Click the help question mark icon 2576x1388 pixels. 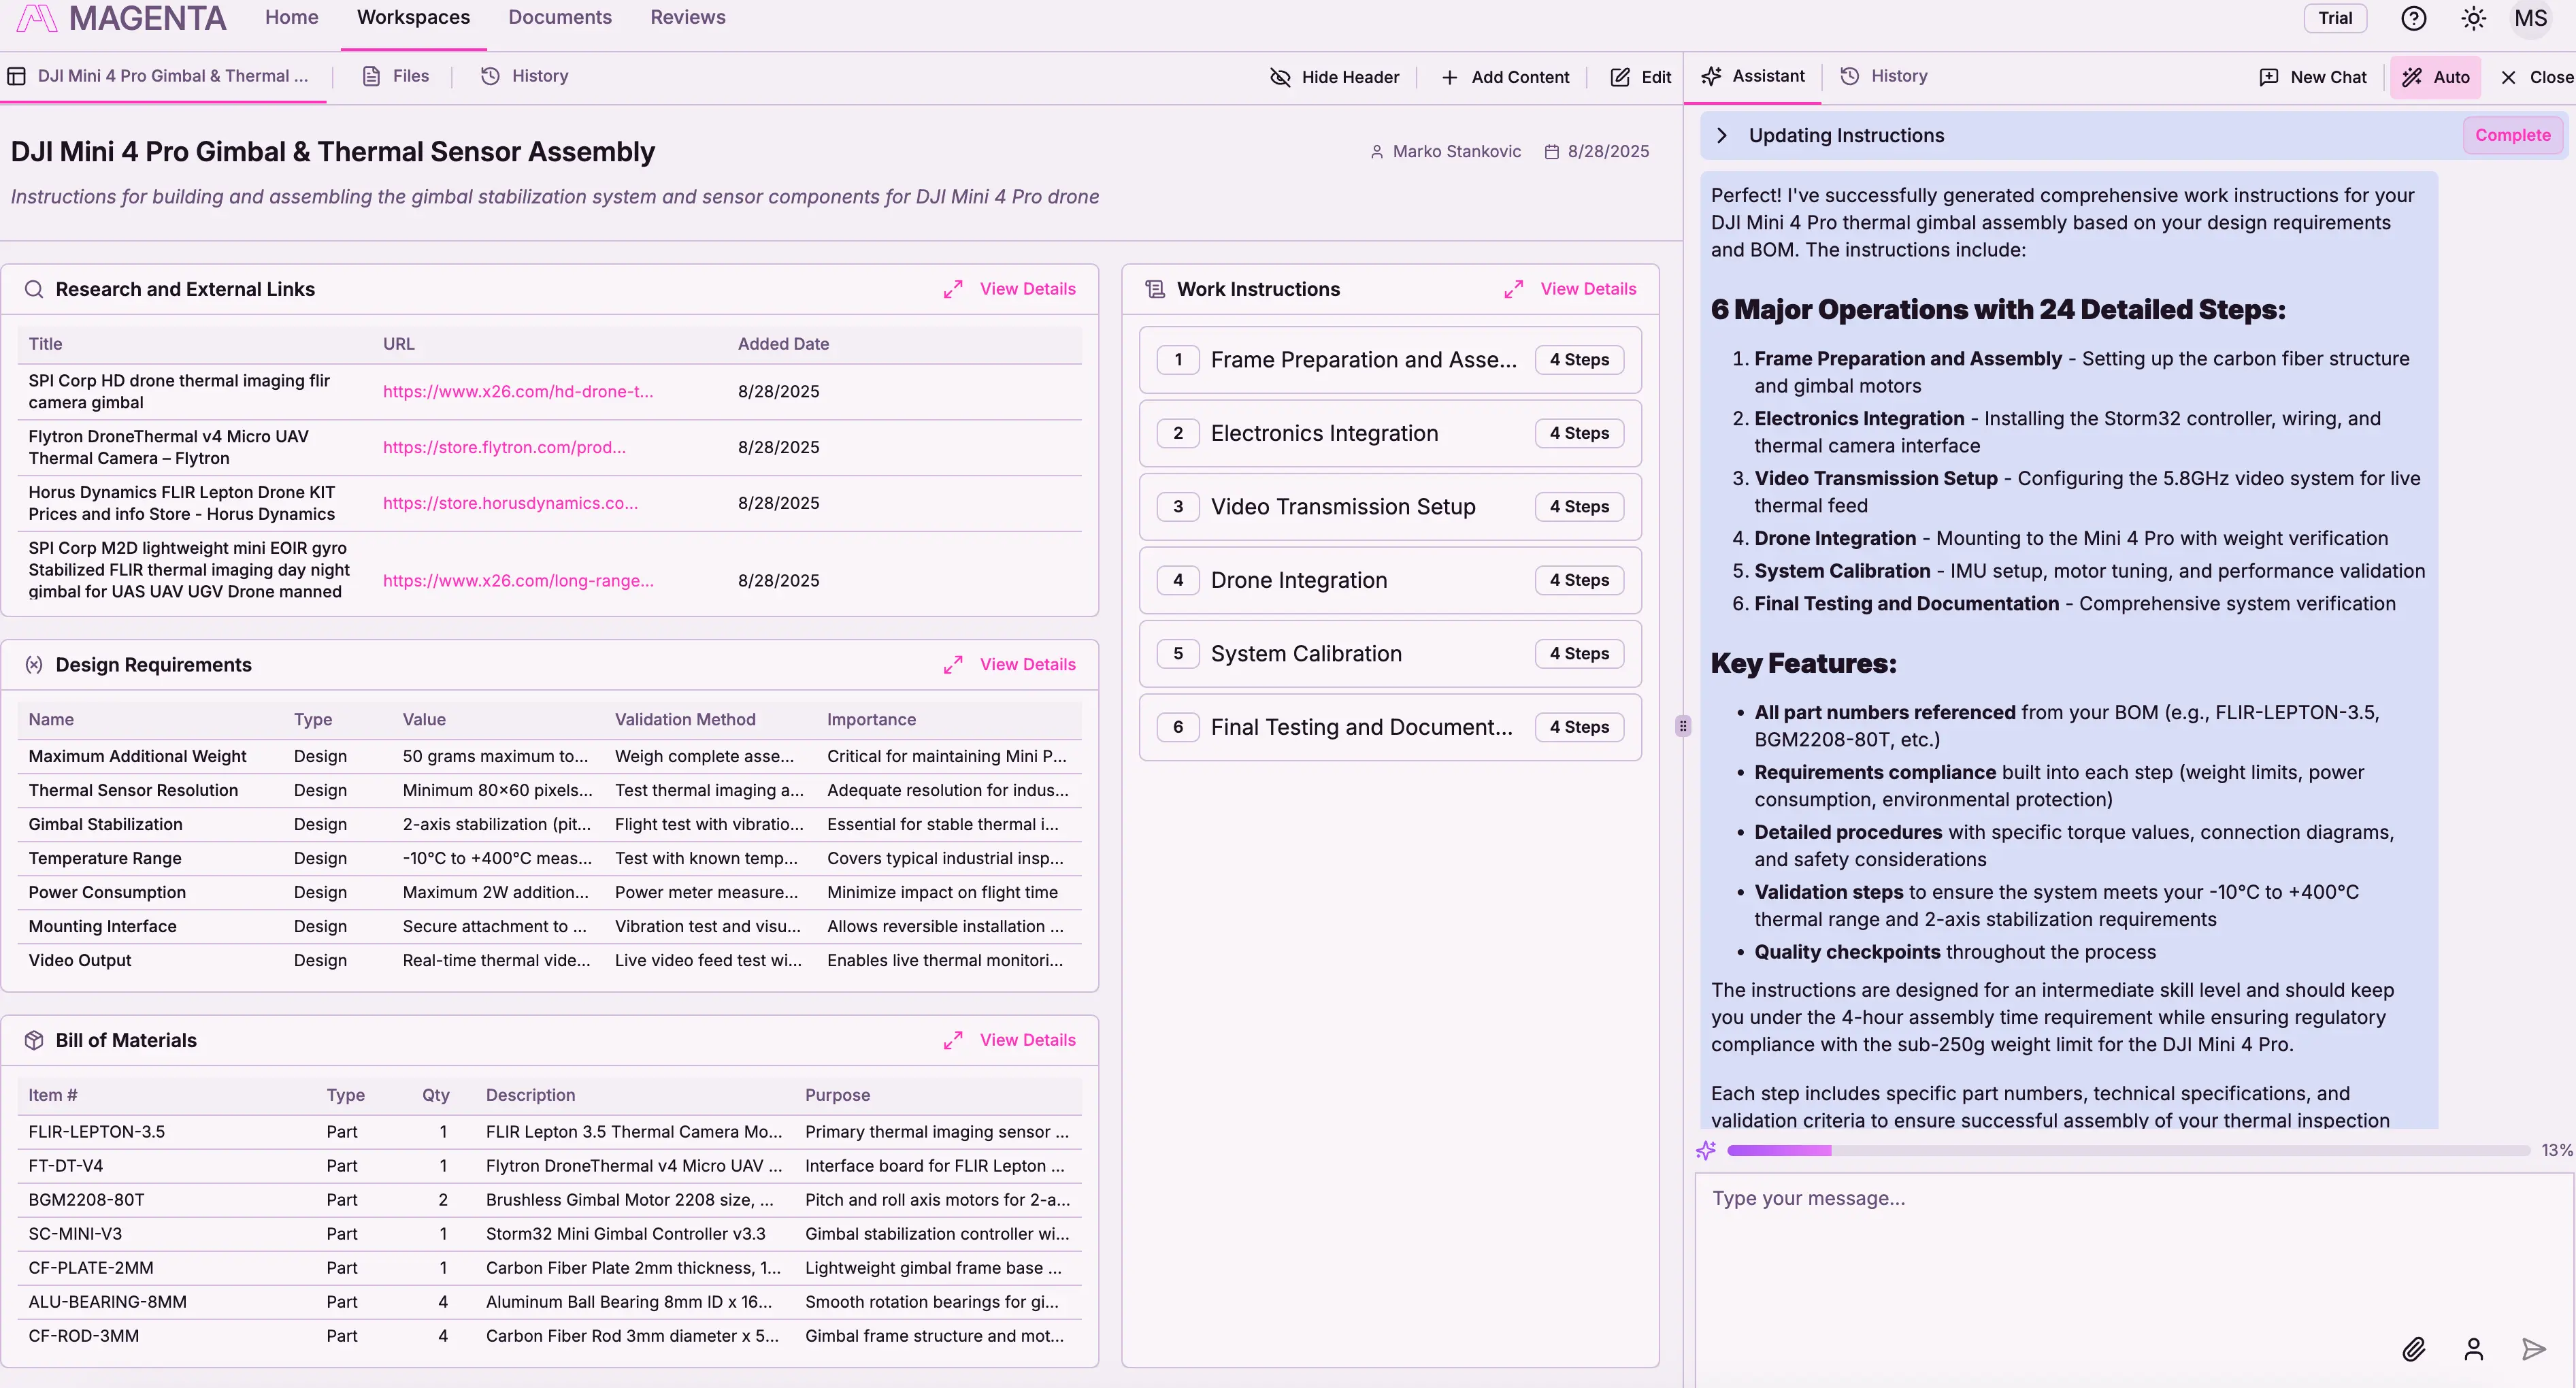point(2413,18)
